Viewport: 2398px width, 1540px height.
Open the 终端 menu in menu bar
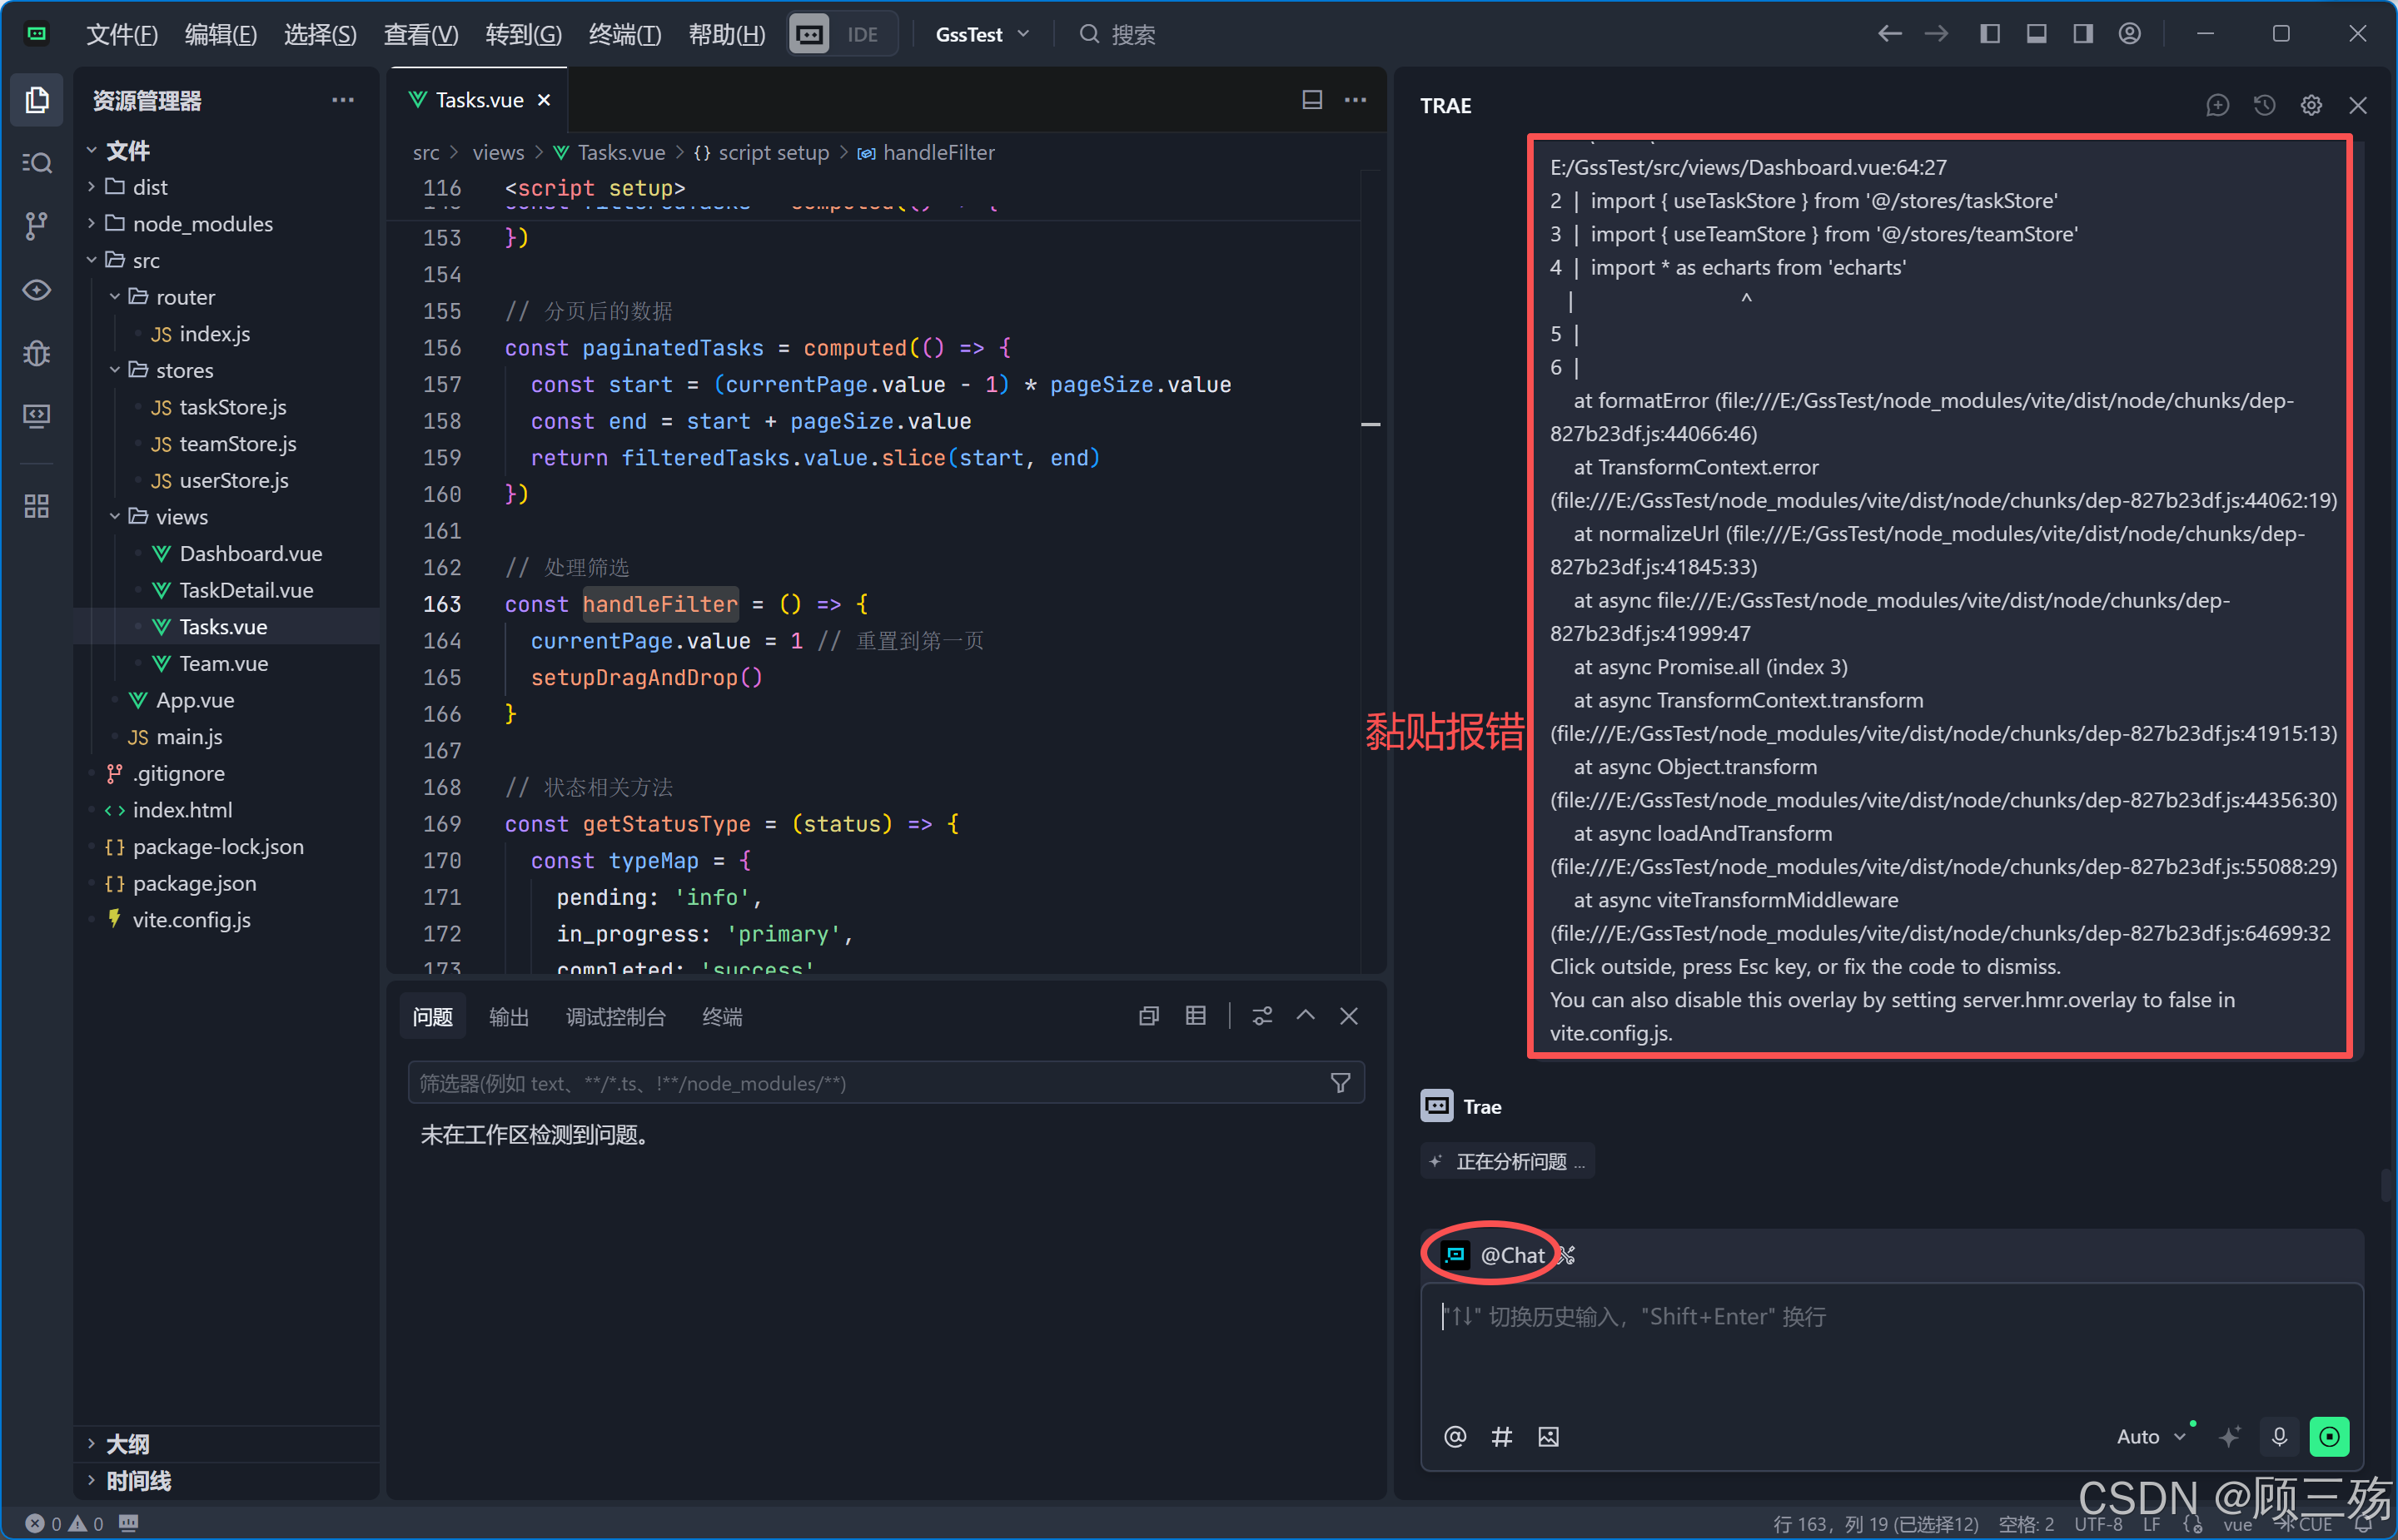tap(624, 34)
